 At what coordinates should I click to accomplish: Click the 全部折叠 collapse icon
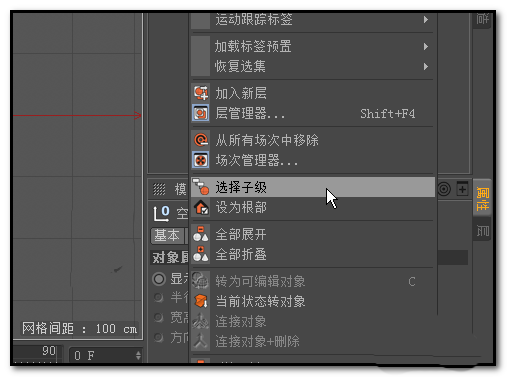[x=201, y=254]
